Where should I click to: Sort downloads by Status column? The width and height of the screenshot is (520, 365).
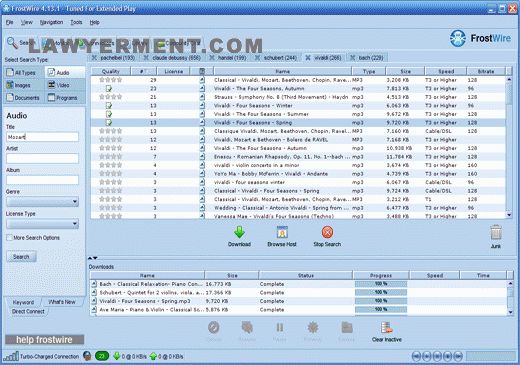(306, 275)
